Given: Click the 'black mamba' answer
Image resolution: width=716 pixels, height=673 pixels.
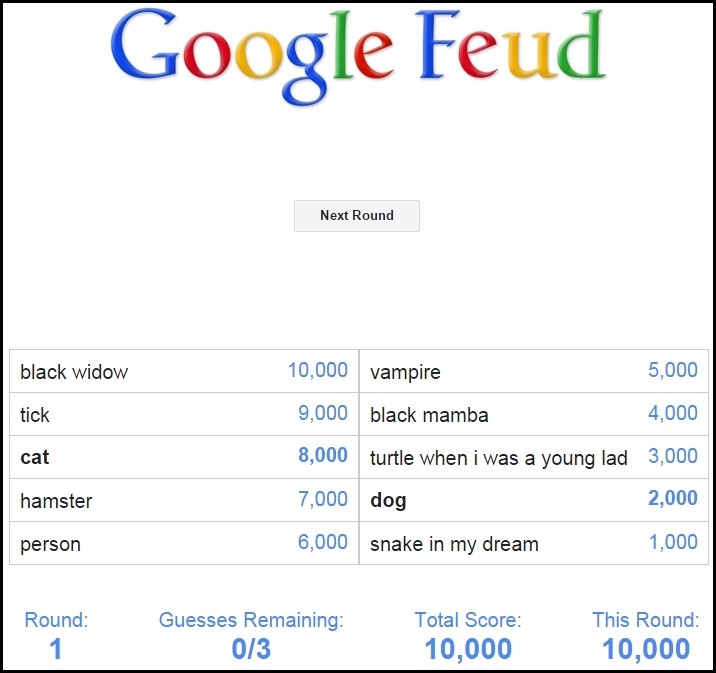Looking at the screenshot, I should 429,415.
